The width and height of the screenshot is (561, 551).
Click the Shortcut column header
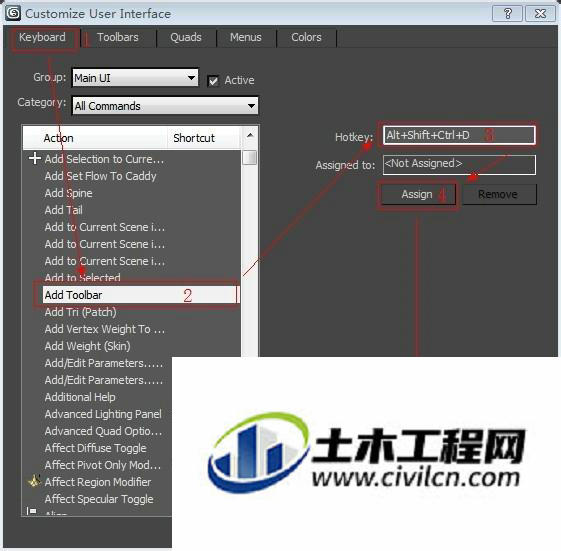[x=204, y=138]
